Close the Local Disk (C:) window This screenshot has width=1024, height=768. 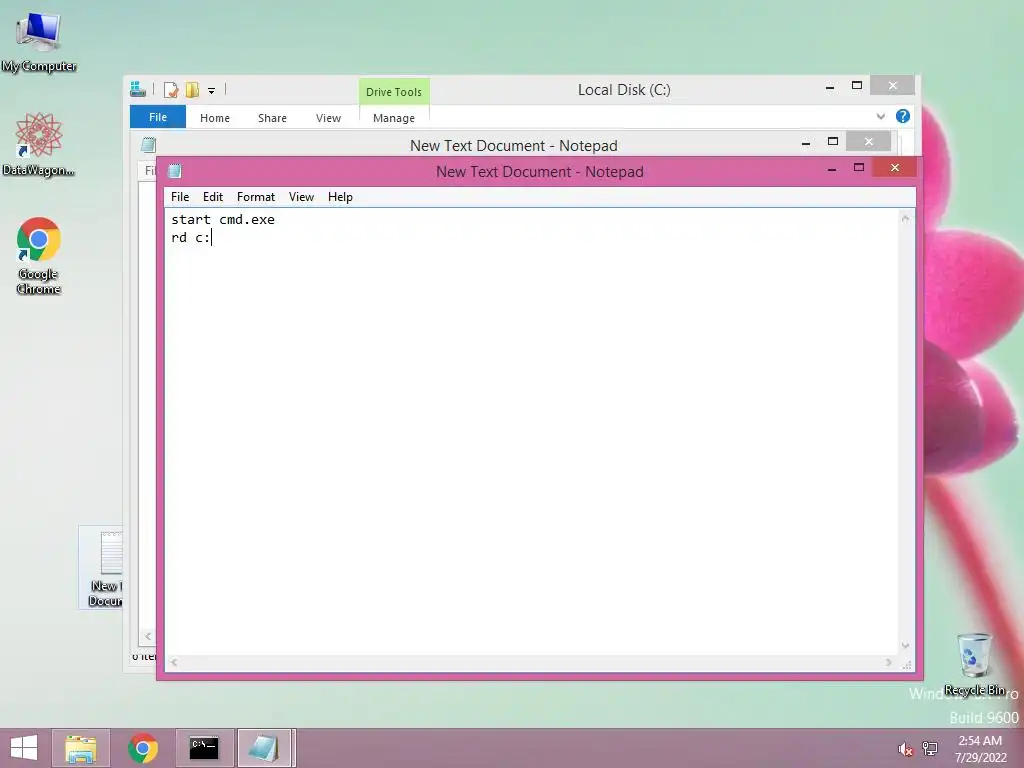pyautogui.click(x=893, y=86)
